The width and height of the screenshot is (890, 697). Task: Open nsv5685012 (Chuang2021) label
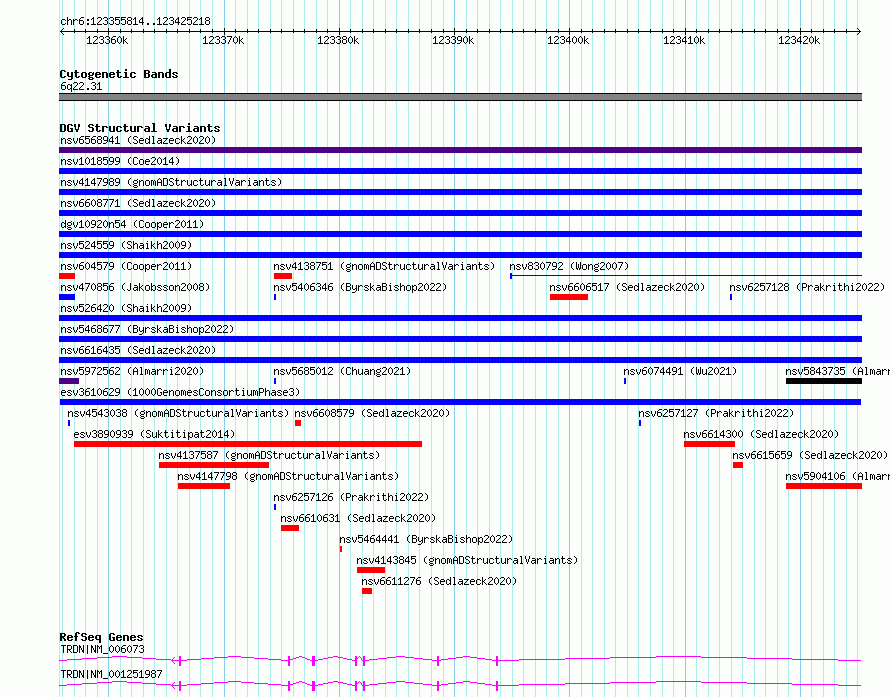[342, 371]
